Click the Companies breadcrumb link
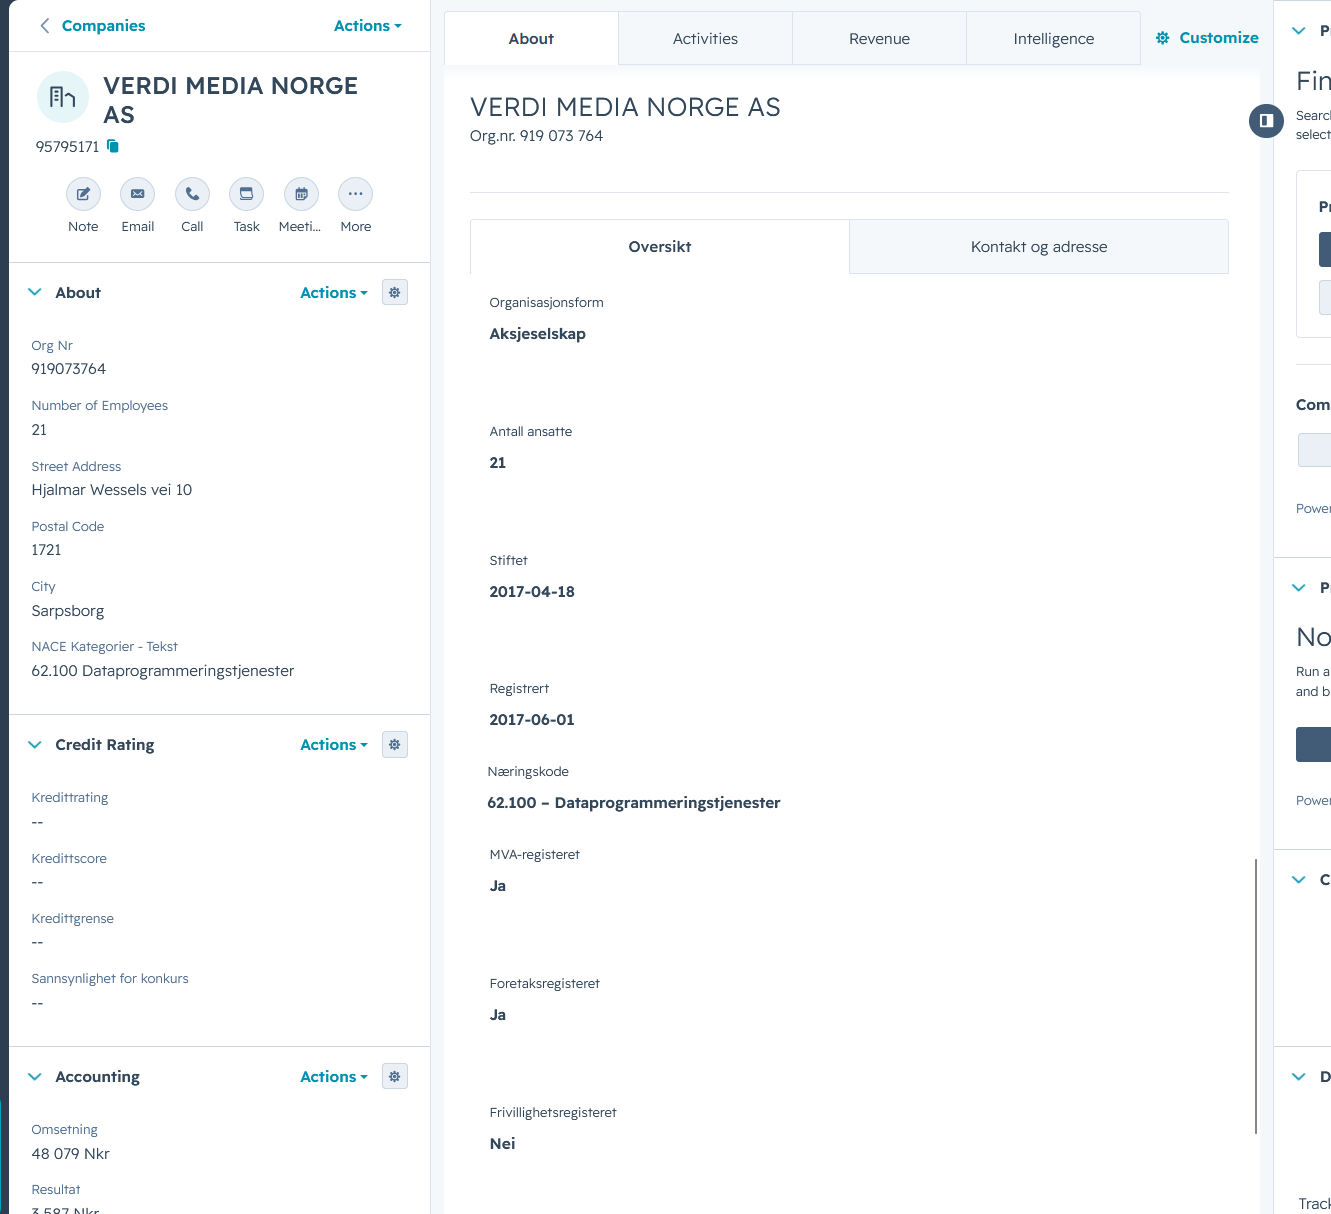This screenshot has width=1331, height=1214. 103,26
